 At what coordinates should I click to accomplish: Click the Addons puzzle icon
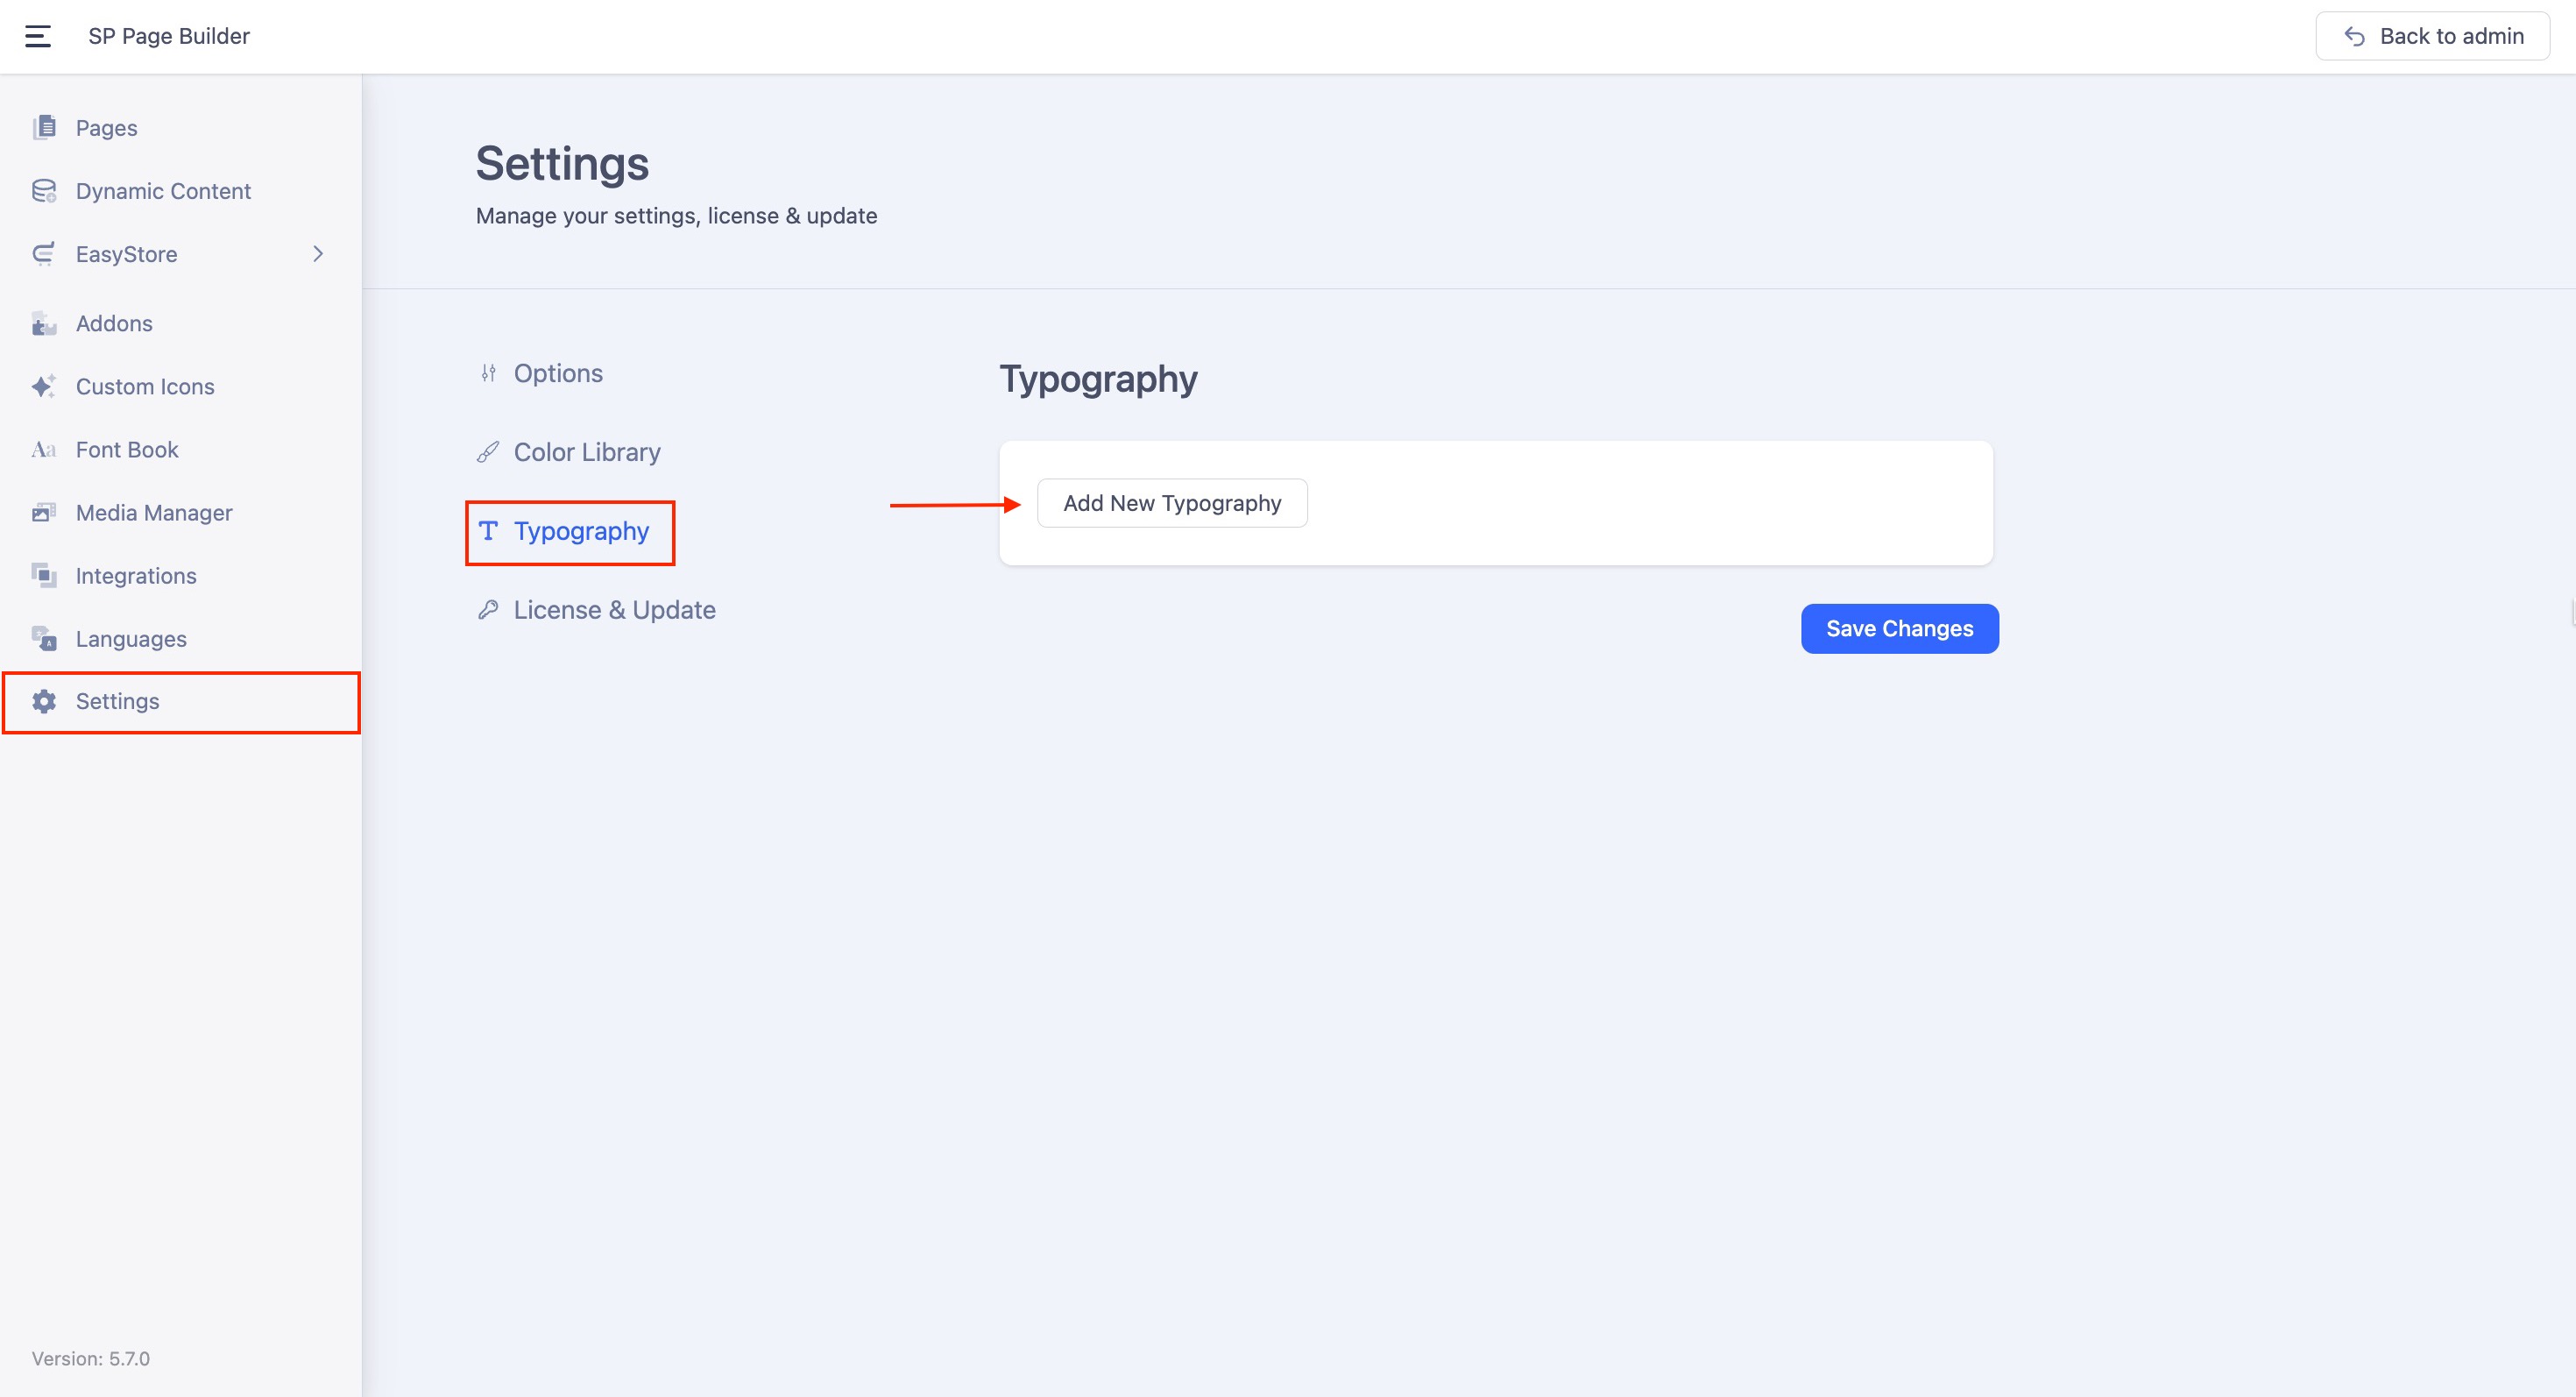(x=44, y=324)
